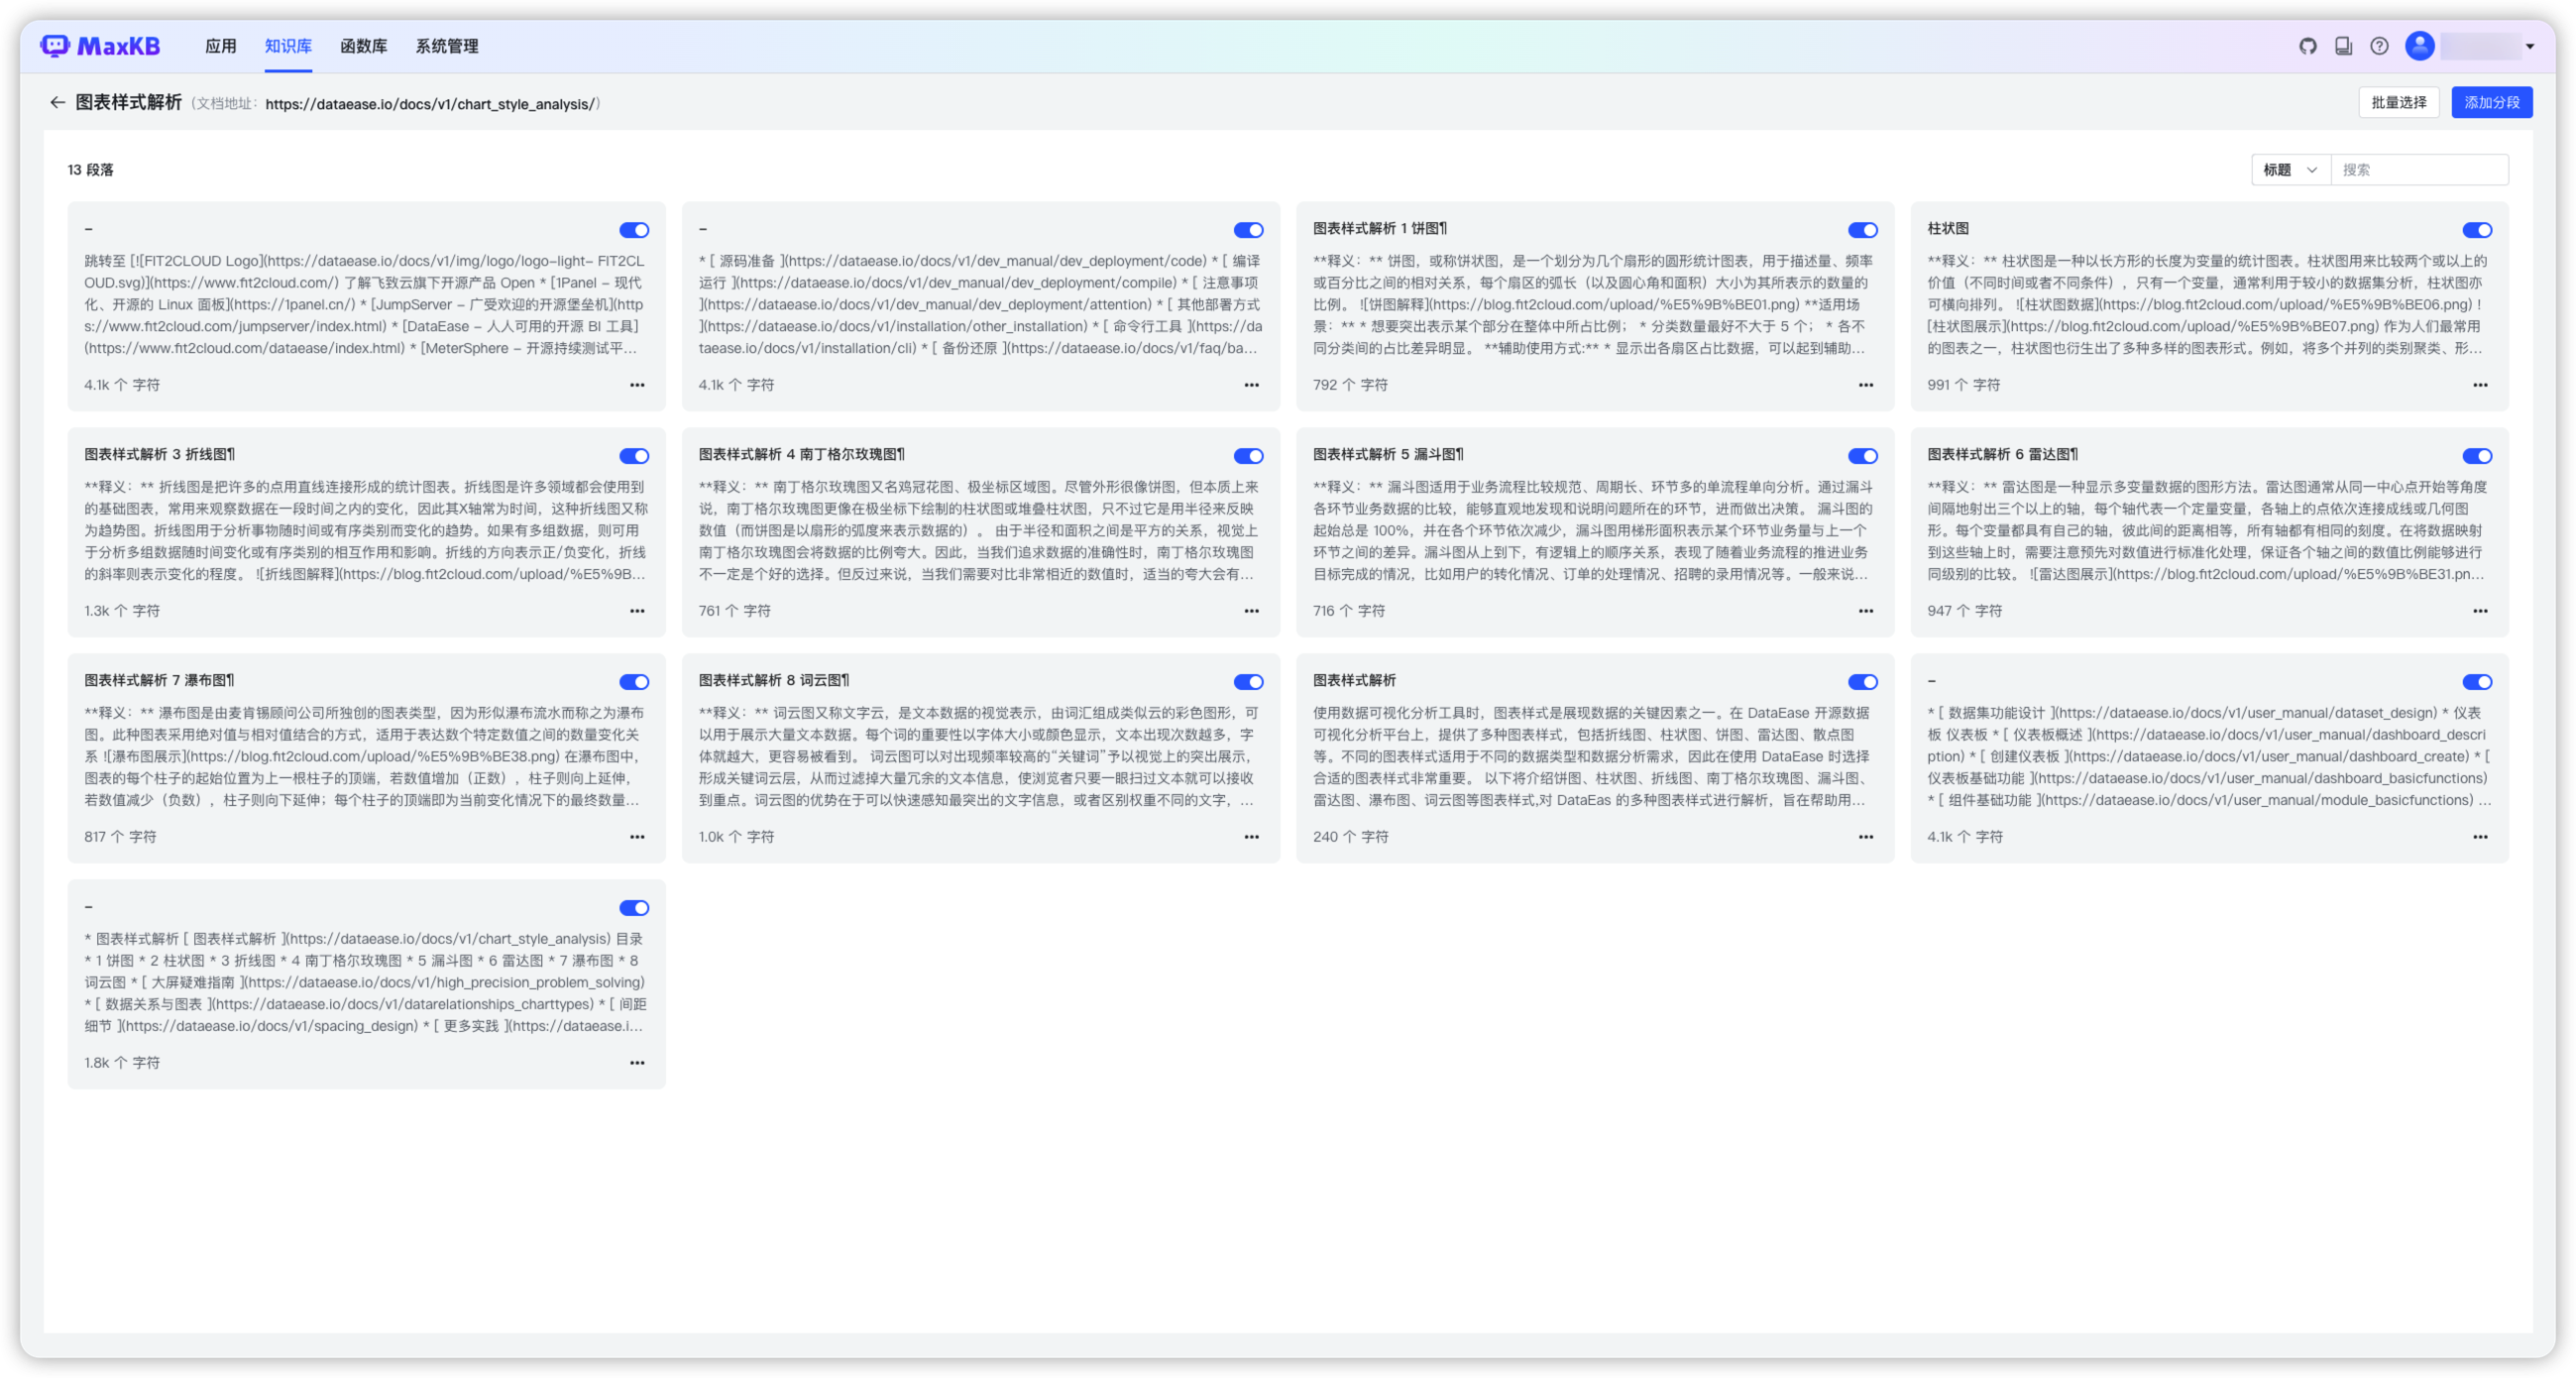Click the MaxKB logo
The height and width of the screenshot is (1378, 2576).
pyautogui.click(x=100, y=46)
